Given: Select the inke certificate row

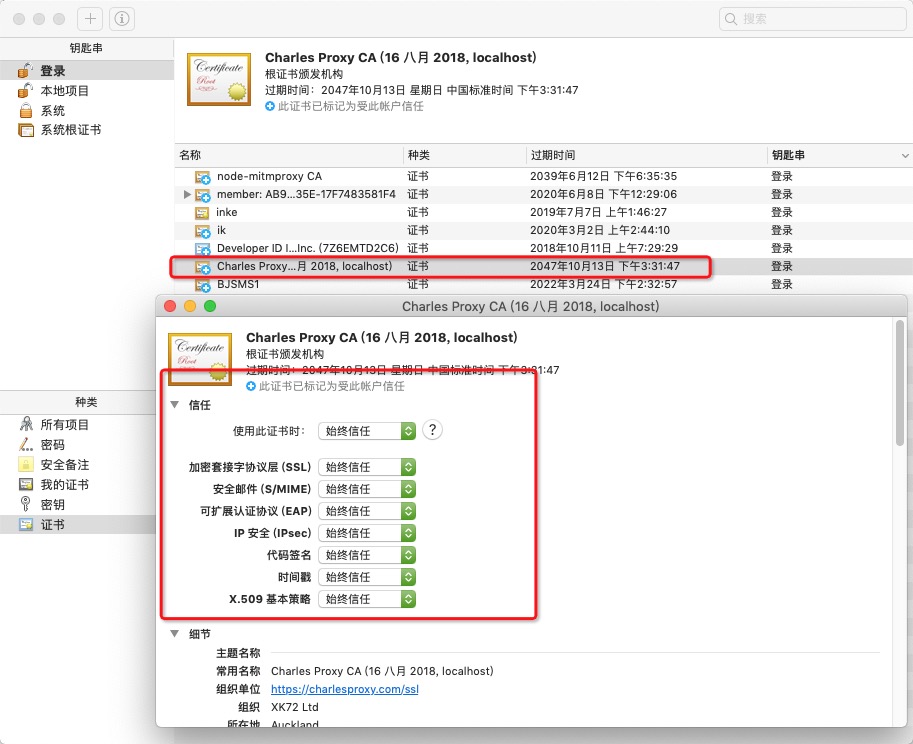Looking at the screenshot, I should tap(544, 212).
